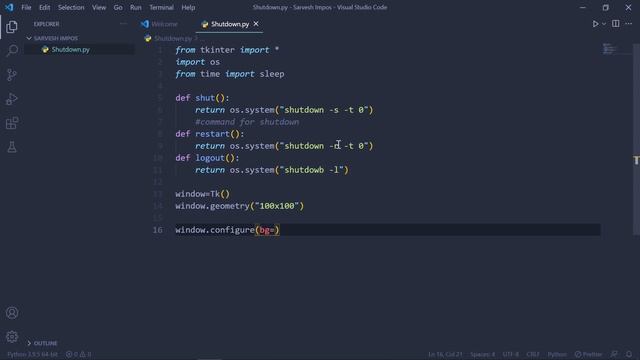Close the Shutdown.py tab
The width and height of the screenshot is (640, 360).
coord(256,24)
